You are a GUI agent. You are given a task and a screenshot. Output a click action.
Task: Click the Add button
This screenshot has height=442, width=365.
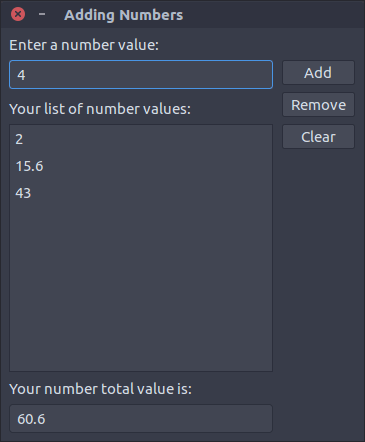click(318, 73)
